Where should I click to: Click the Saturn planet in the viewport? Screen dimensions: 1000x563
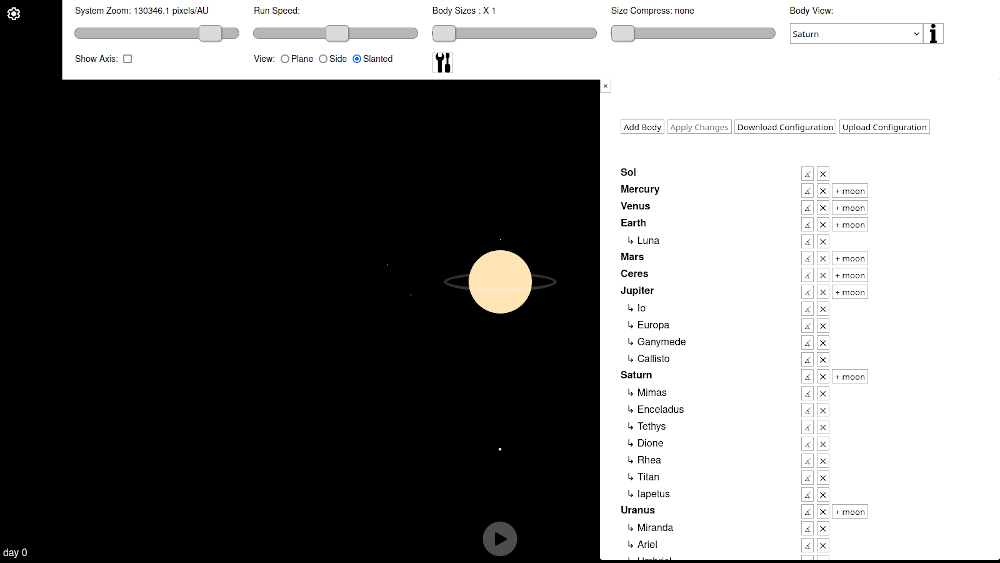(500, 282)
